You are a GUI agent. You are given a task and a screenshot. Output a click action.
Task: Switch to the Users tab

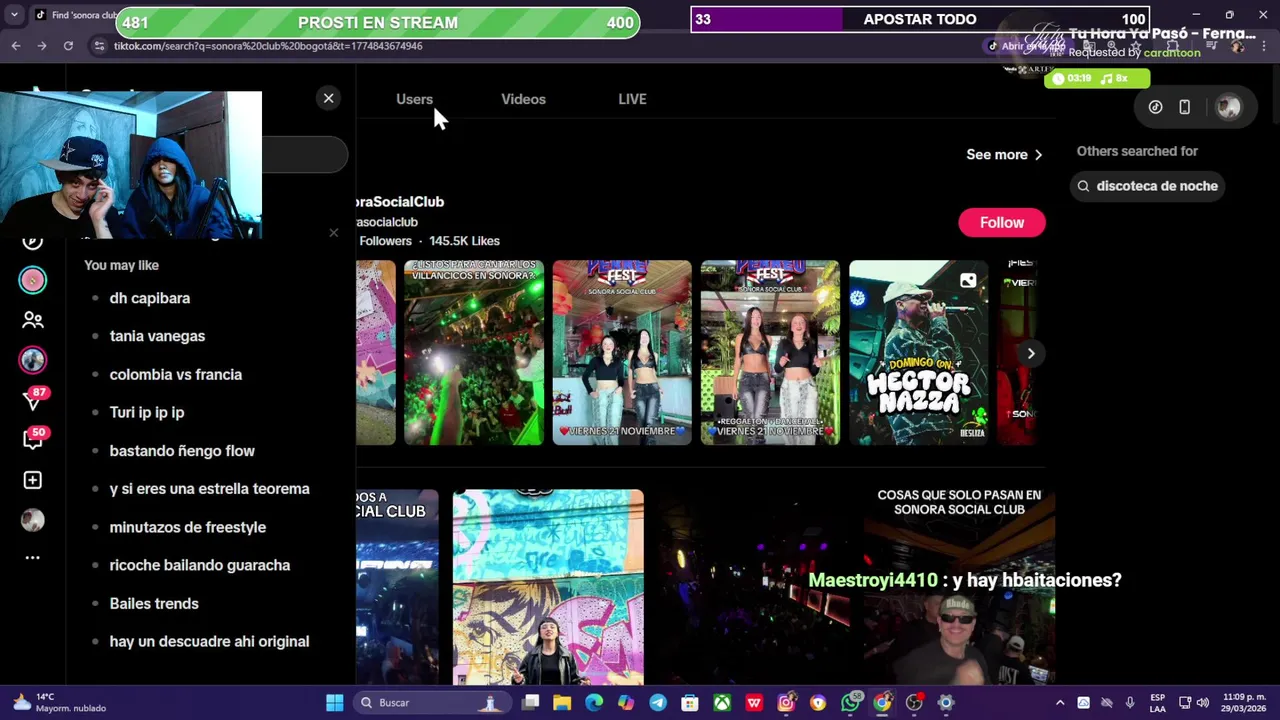(x=414, y=99)
